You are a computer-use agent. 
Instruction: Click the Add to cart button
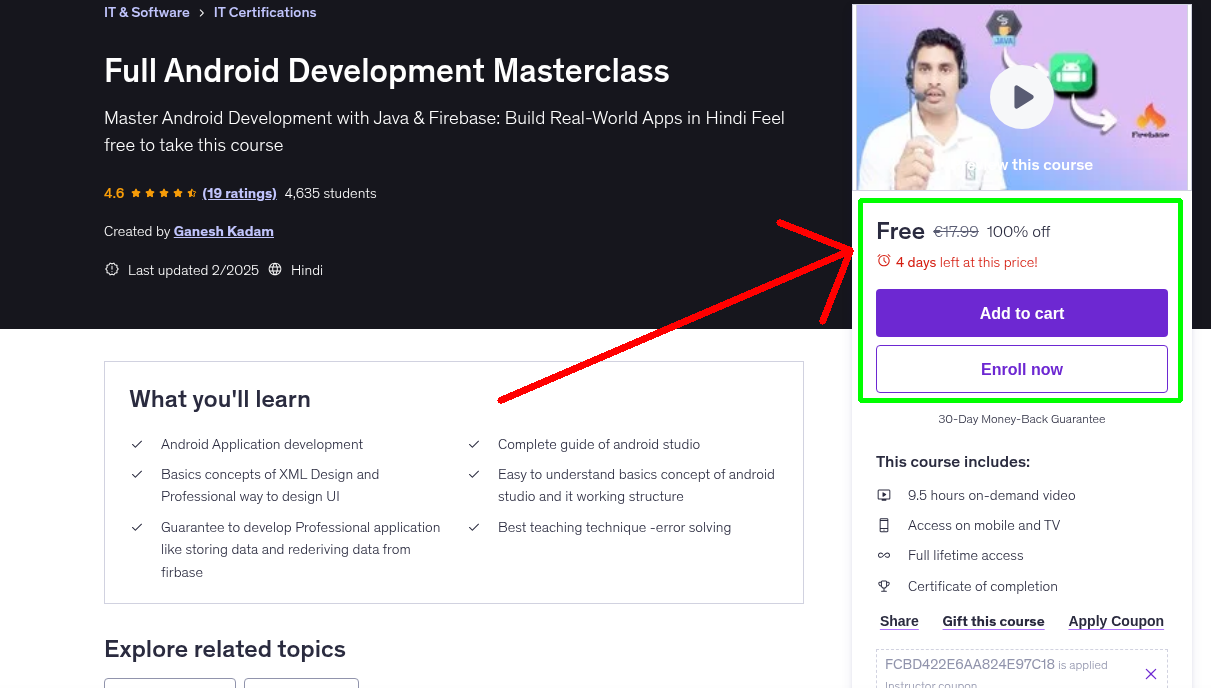1021,312
